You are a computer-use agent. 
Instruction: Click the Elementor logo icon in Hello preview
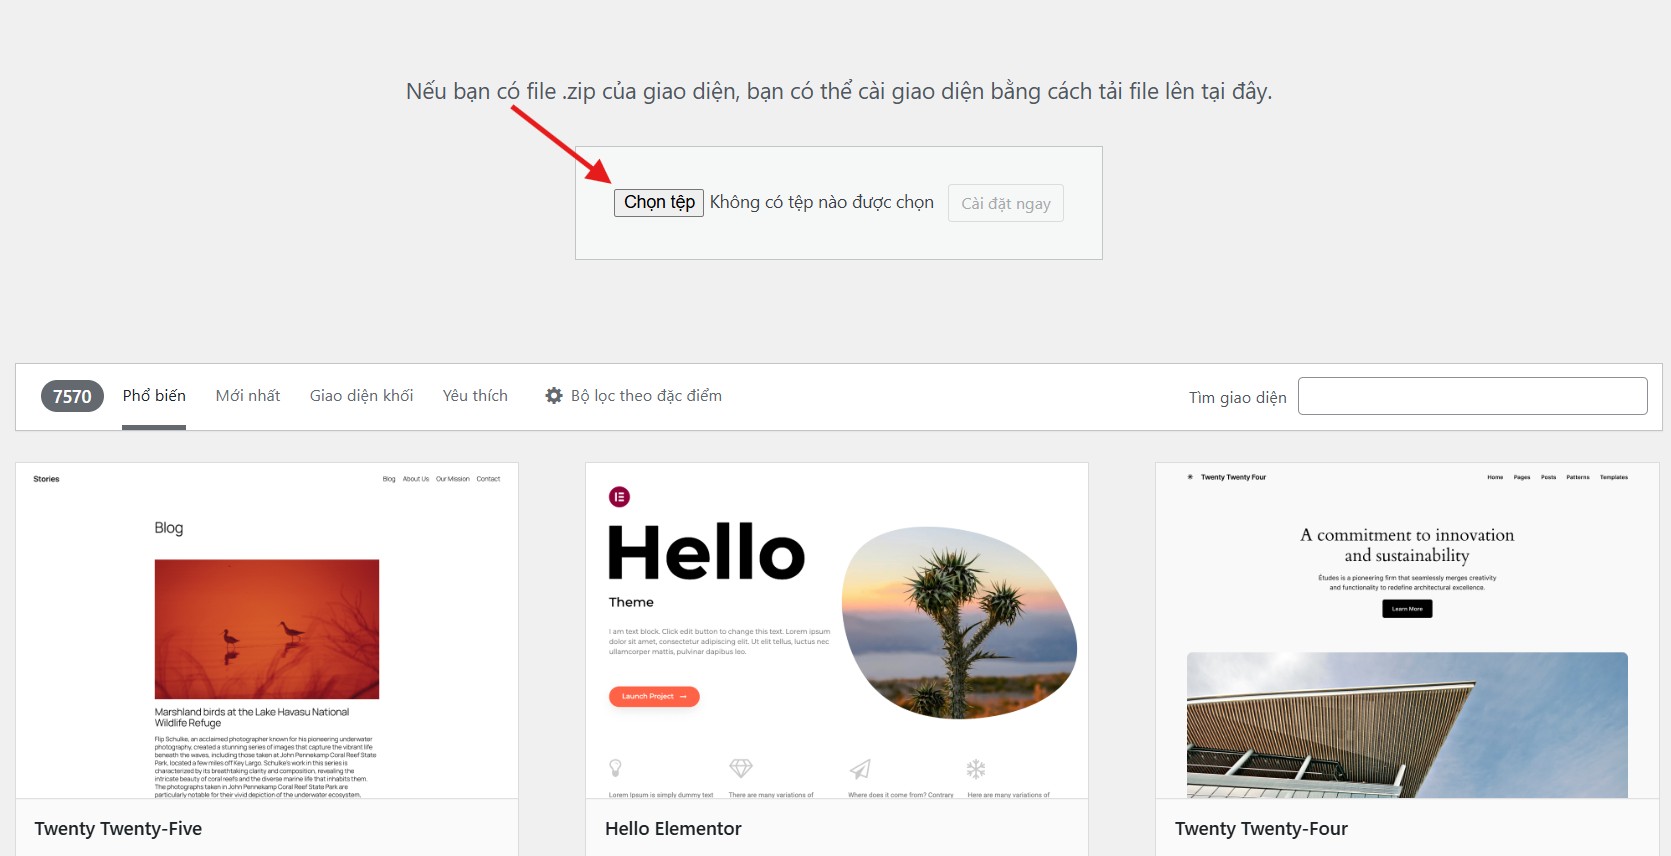pyautogui.click(x=619, y=497)
